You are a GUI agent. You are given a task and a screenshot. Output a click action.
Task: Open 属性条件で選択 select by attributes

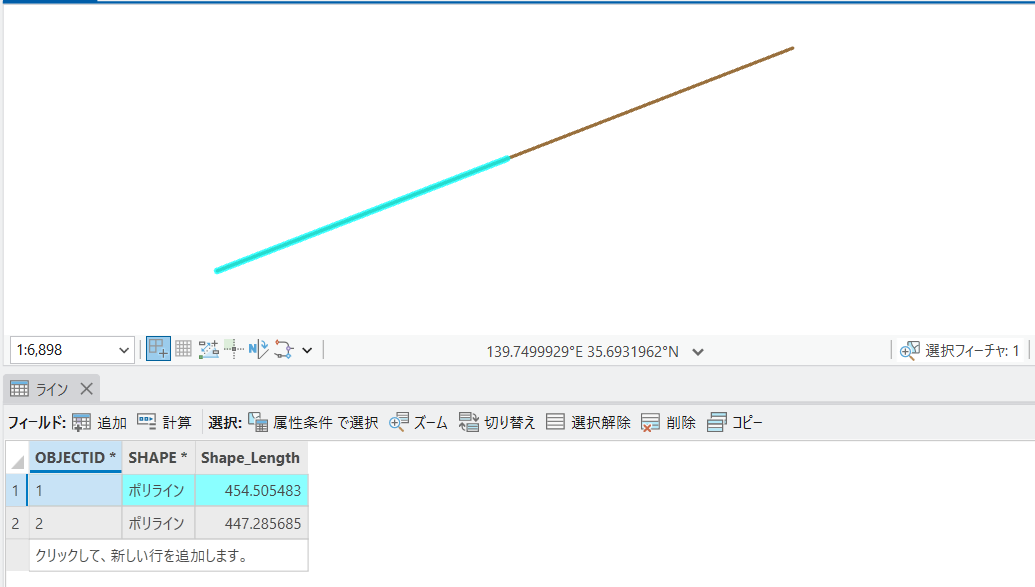click(x=313, y=422)
